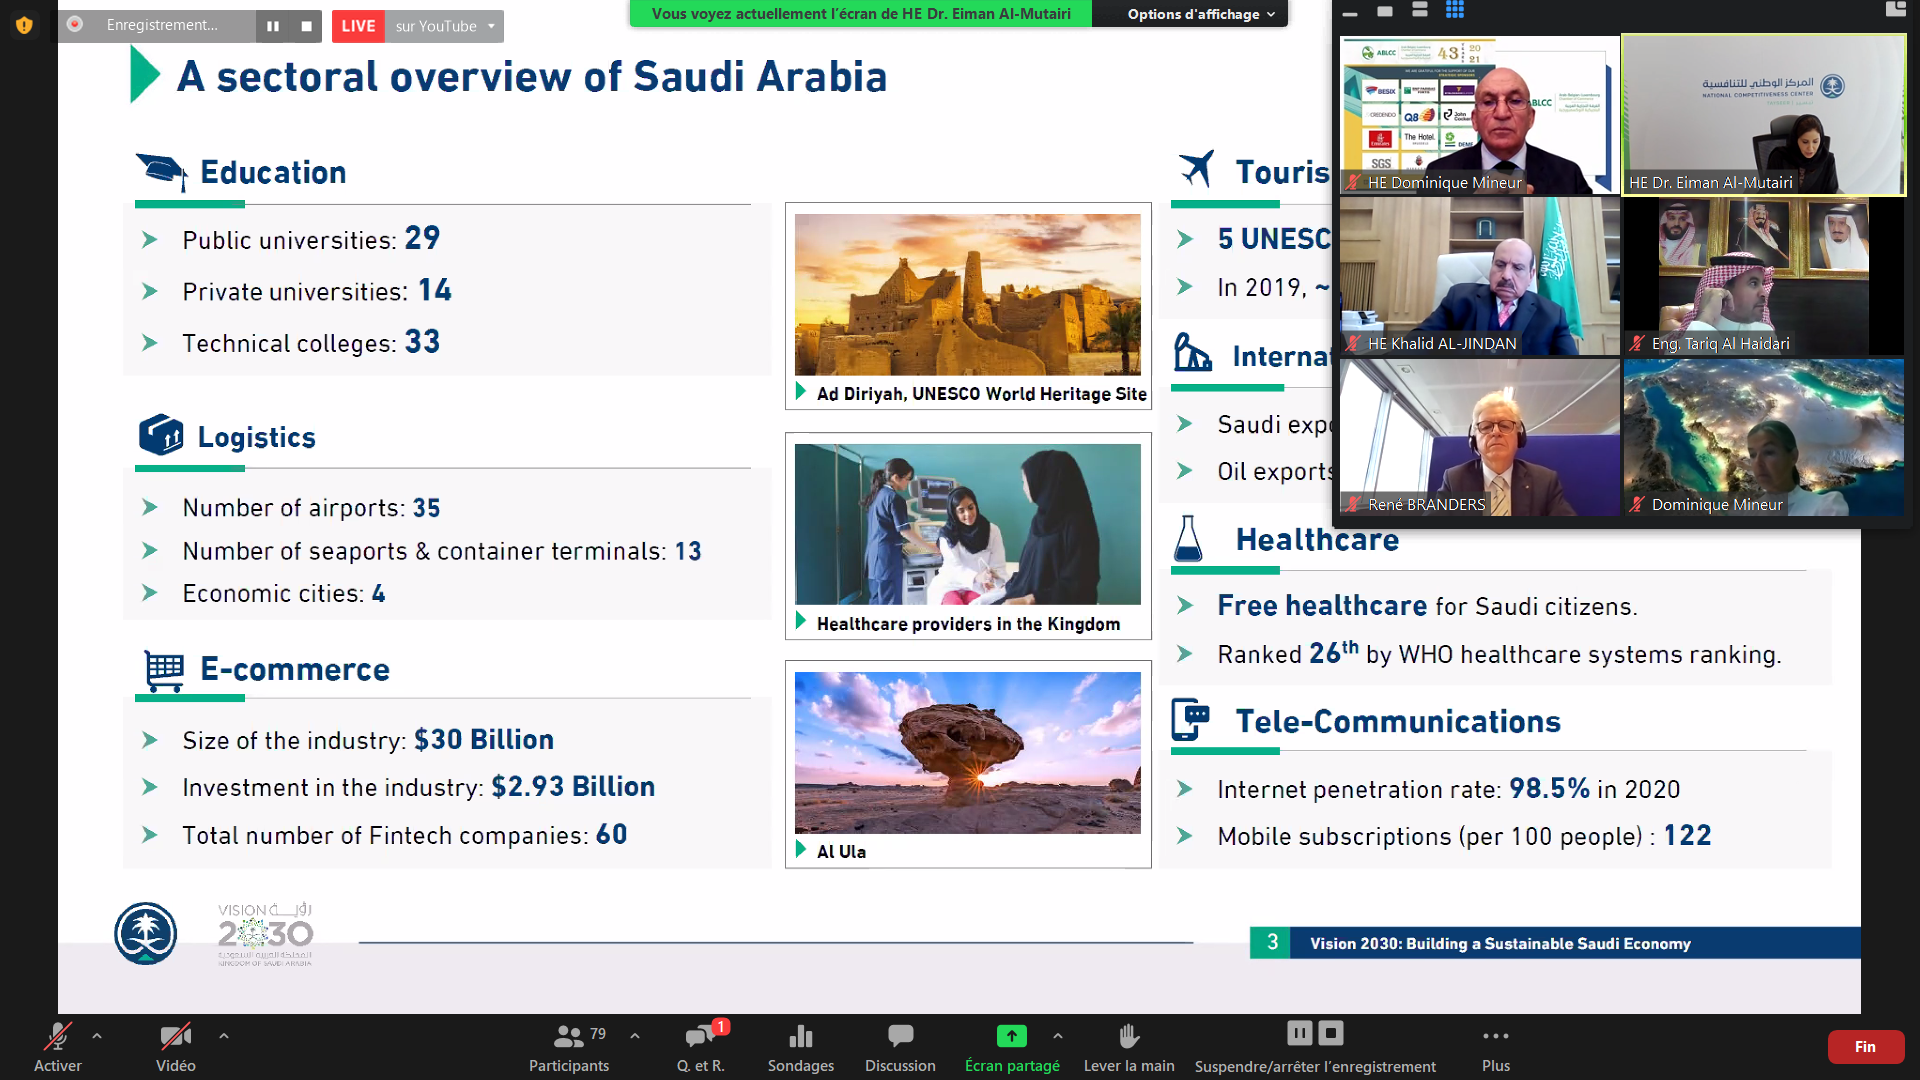1920x1080 pixels.
Task: Click the red Fin end button
Action: point(1865,1046)
